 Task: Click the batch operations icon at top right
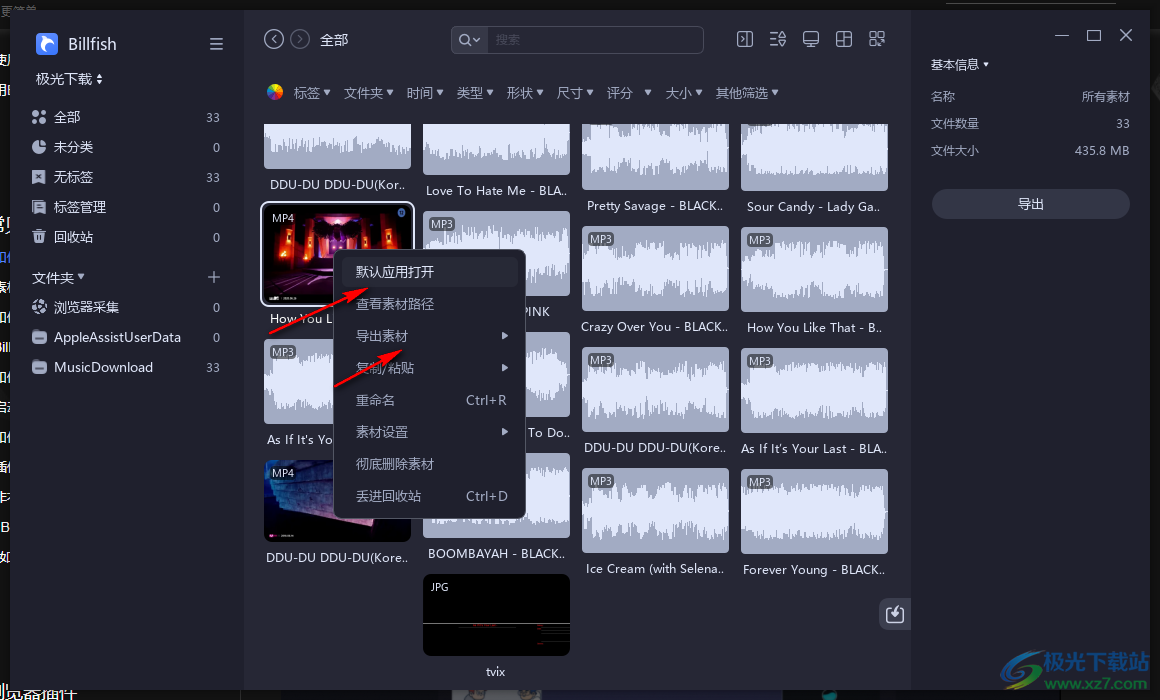click(877, 38)
